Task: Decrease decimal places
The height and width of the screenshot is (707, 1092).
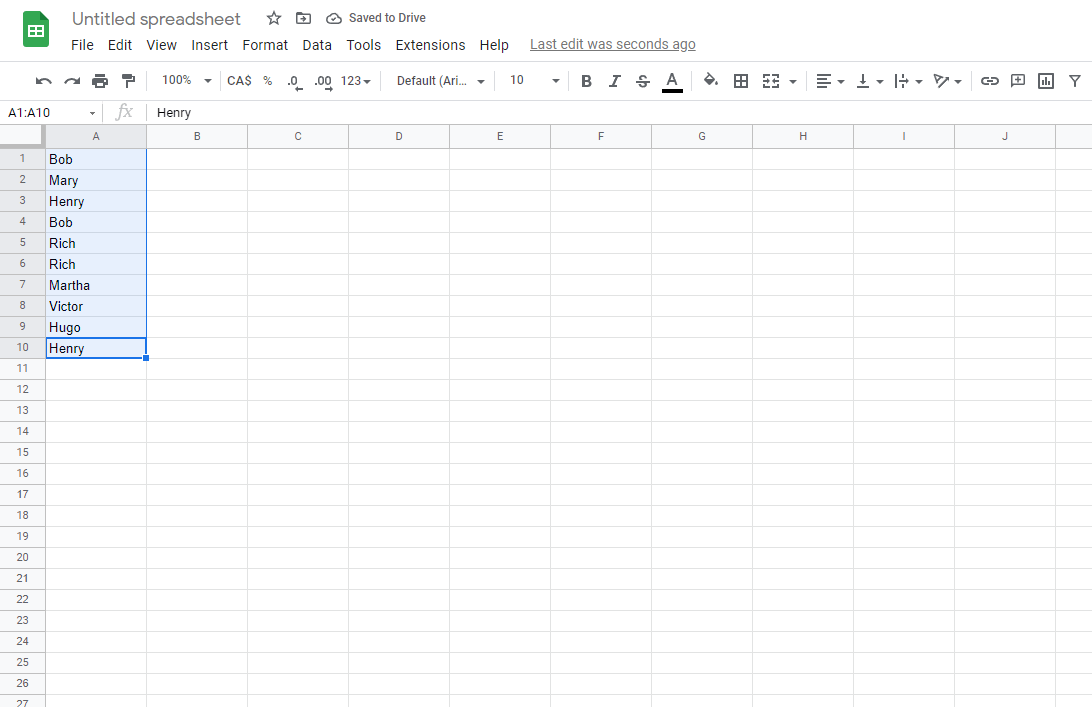Action: [293, 80]
